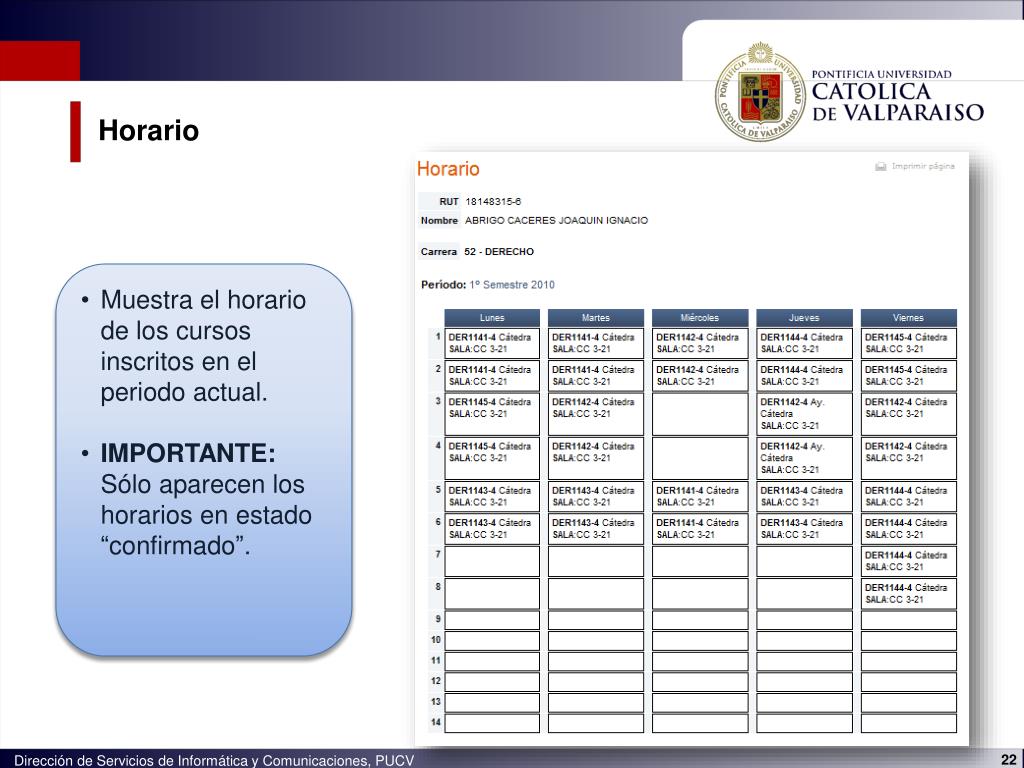Select the Jueves column header
The width and height of the screenshot is (1024, 768).
pos(804,318)
